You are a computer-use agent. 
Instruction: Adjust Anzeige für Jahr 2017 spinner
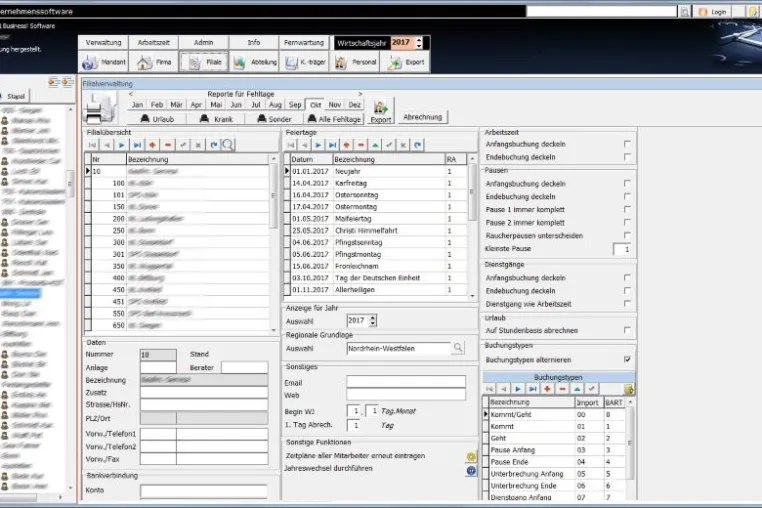(x=373, y=320)
